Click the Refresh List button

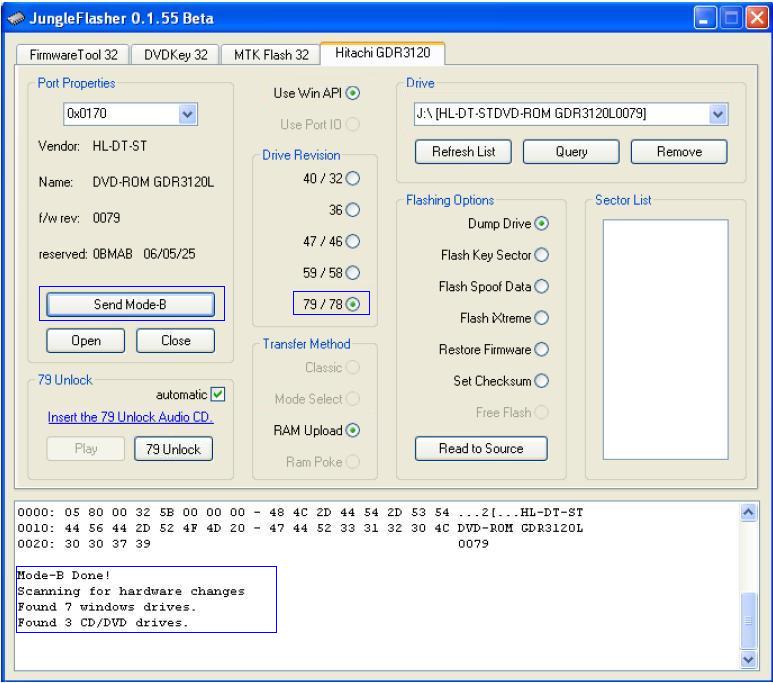tap(463, 151)
